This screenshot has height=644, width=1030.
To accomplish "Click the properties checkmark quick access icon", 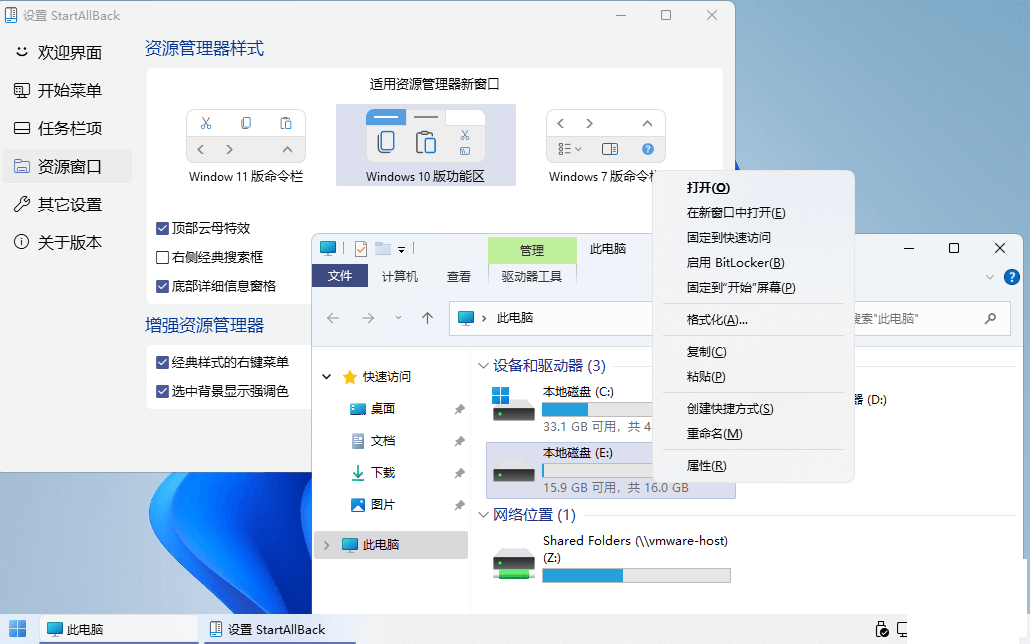I will point(361,248).
